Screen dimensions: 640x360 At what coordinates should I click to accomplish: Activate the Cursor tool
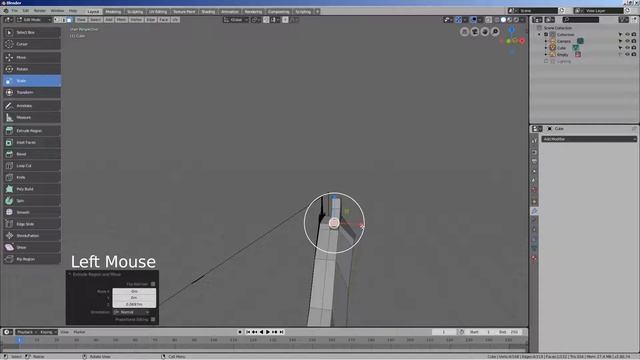point(32,44)
